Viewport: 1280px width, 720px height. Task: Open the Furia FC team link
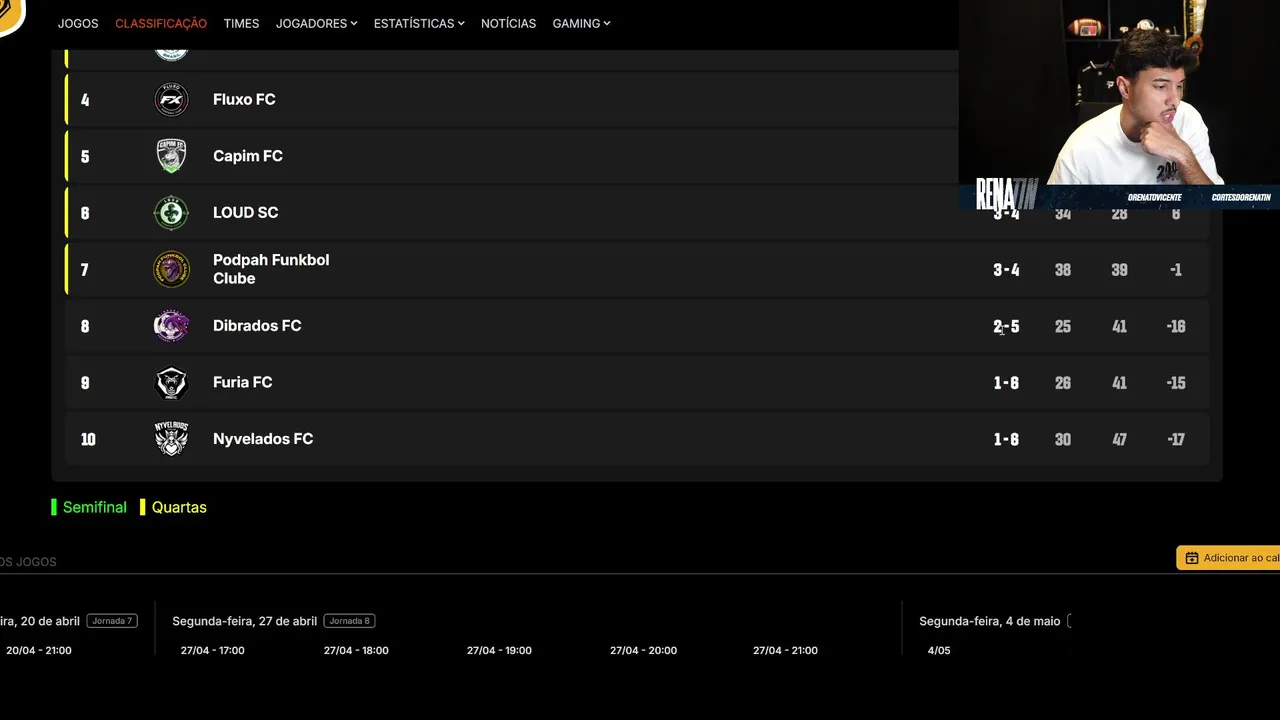click(x=242, y=382)
